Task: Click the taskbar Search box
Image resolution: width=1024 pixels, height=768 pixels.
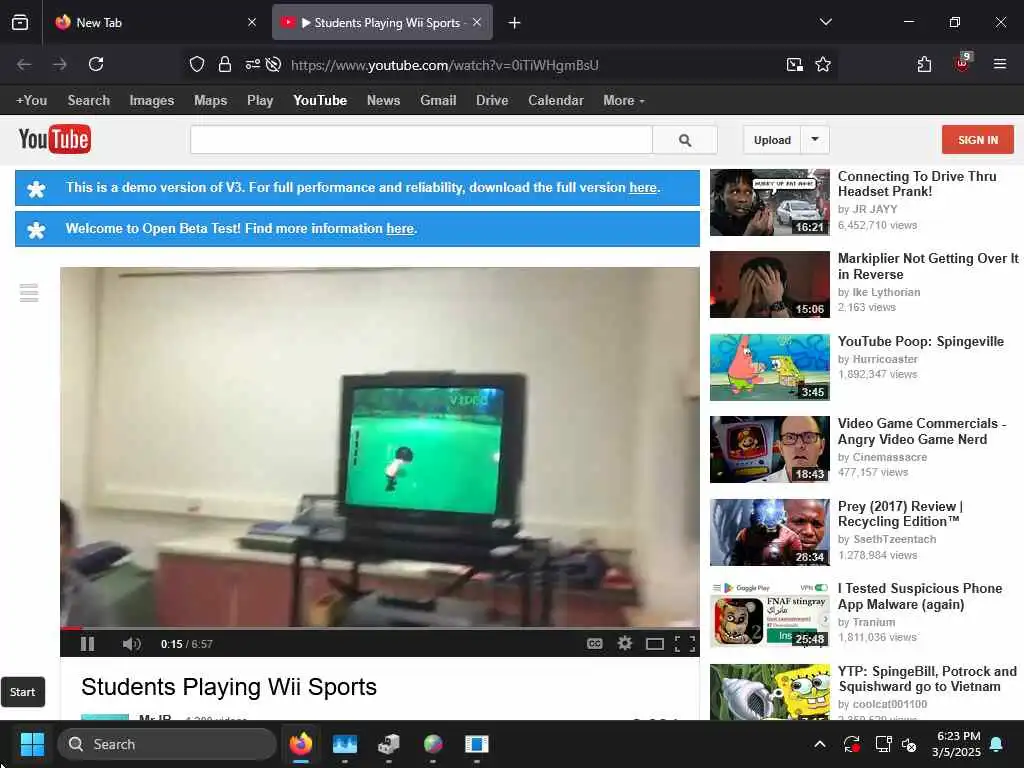Action: [167, 744]
